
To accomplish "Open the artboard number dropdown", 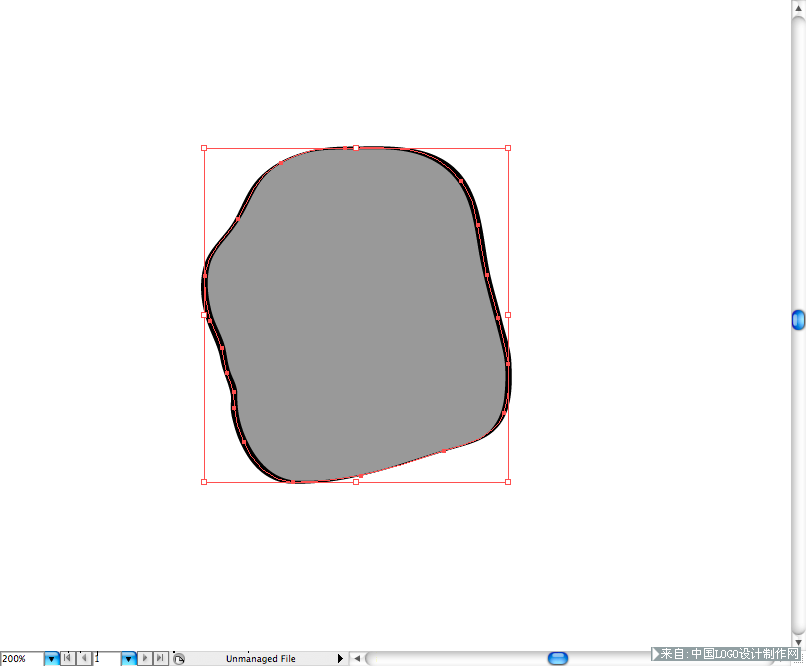I will coord(129,658).
